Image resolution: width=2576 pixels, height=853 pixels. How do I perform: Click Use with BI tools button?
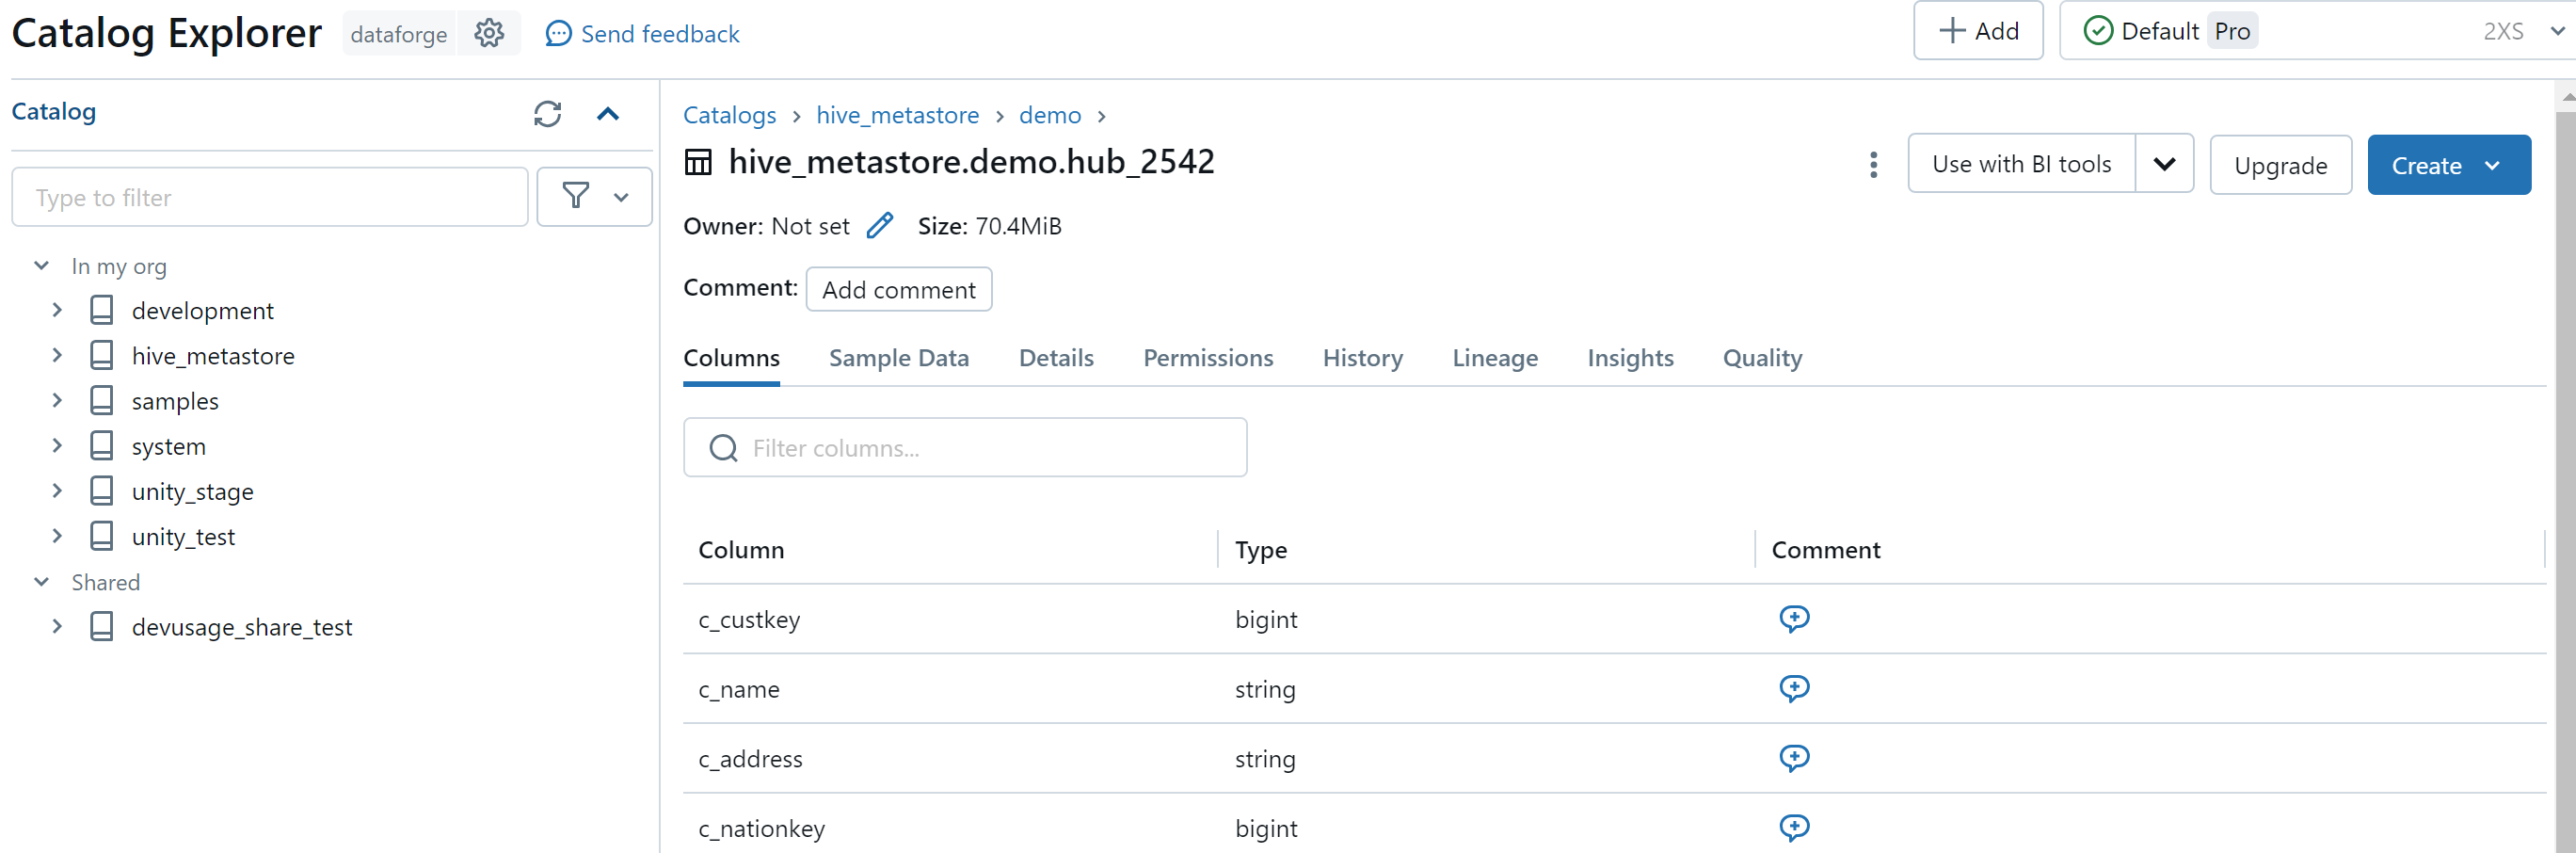pos(2021,164)
